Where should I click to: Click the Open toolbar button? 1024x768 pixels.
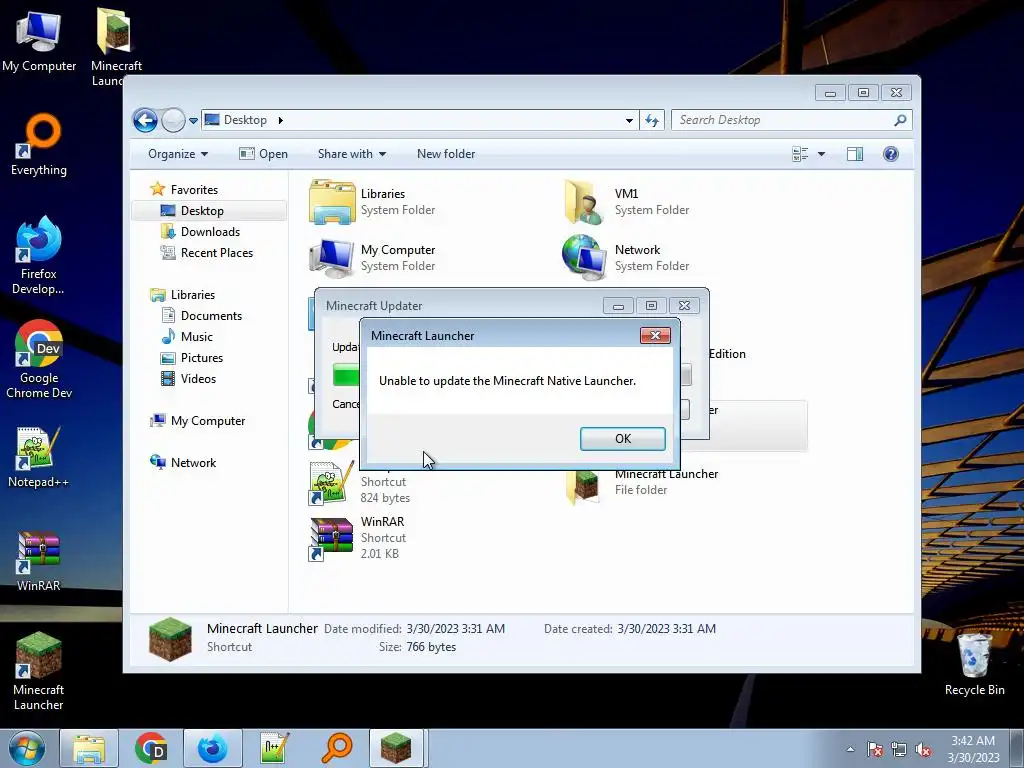pos(263,154)
